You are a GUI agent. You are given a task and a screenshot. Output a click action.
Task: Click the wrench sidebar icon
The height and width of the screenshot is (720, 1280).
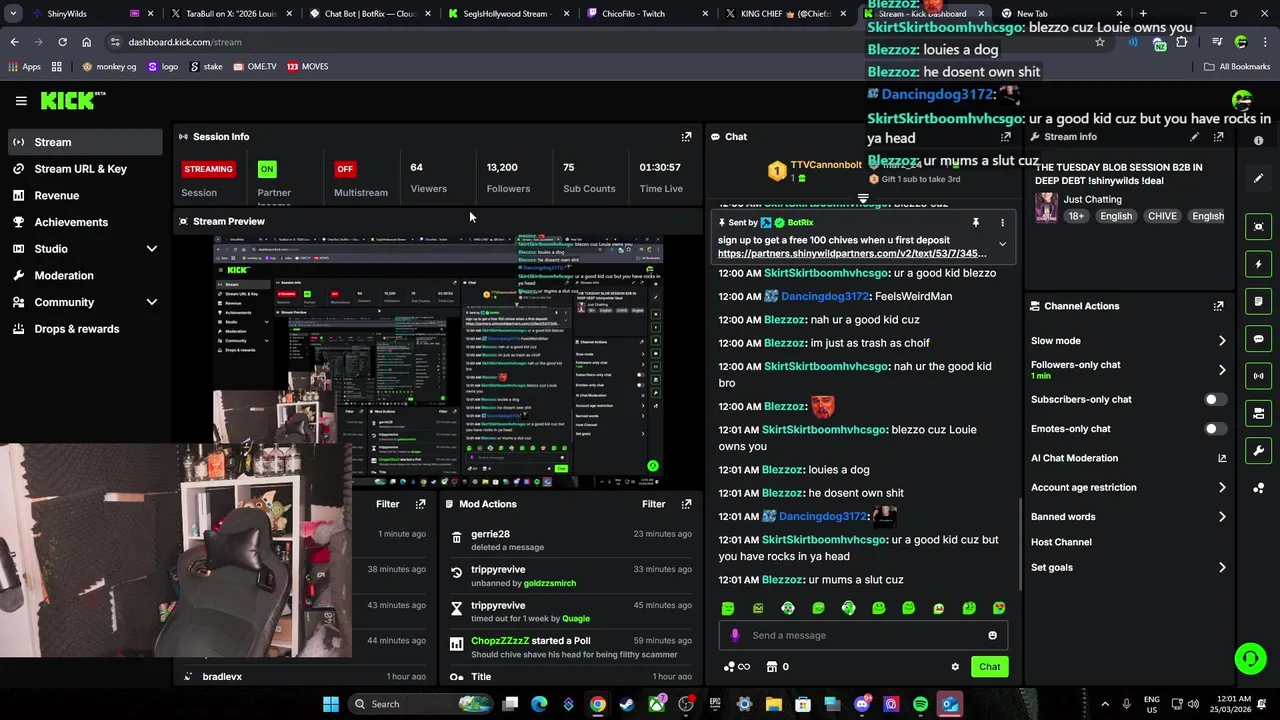click(x=1259, y=451)
